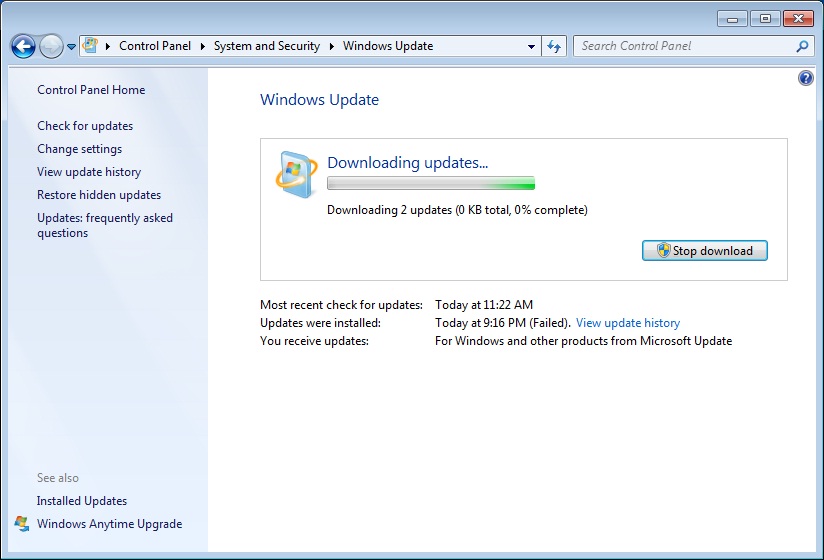Click the Windows Update box icon

coord(296,174)
